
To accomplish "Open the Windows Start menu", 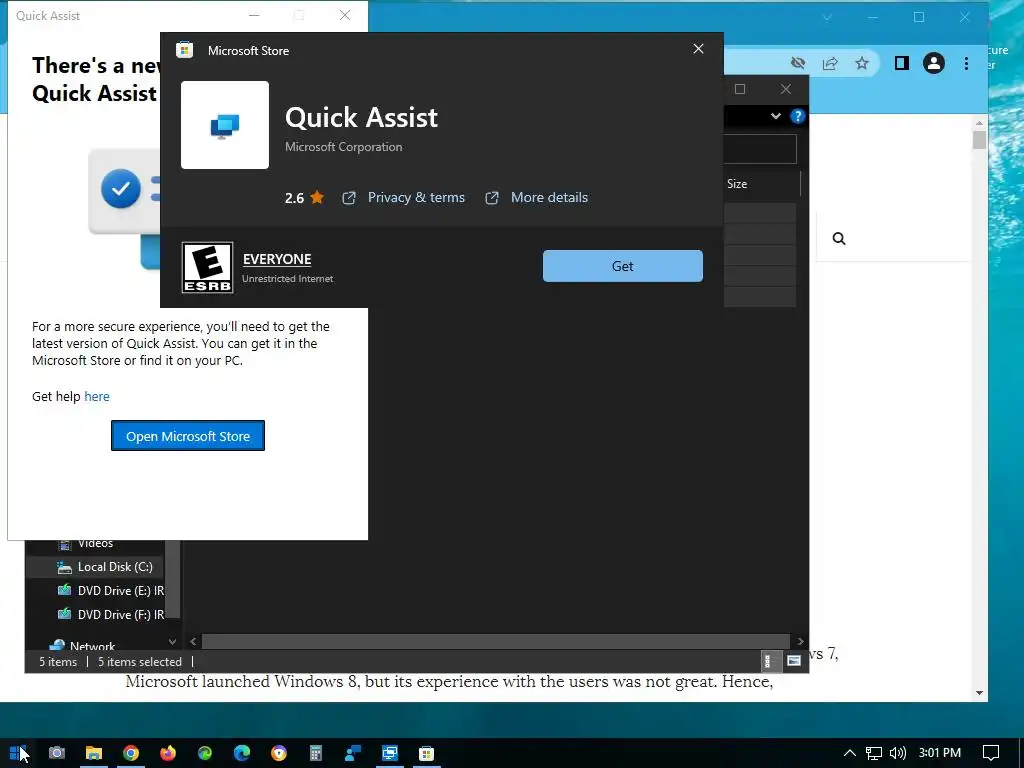I will (x=18, y=753).
